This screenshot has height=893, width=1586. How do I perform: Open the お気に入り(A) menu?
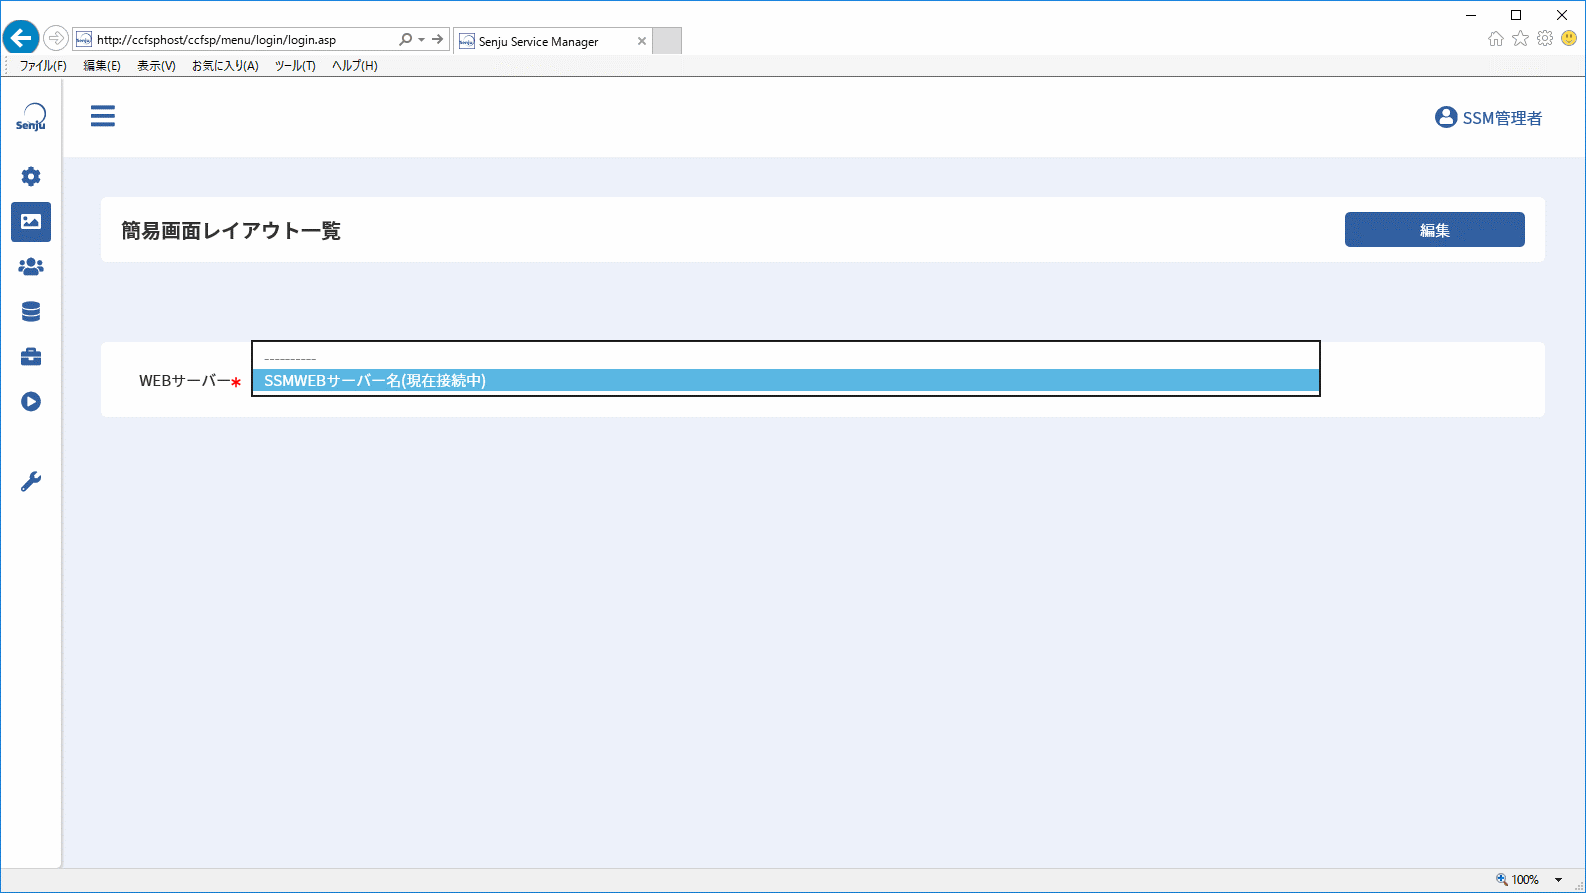[x=225, y=66]
